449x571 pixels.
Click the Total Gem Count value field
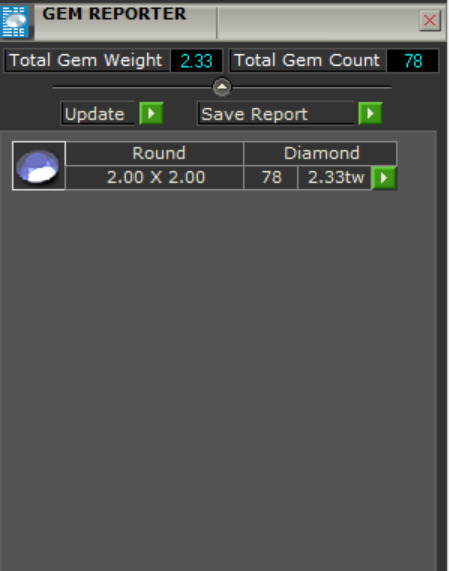tap(413, 60)
